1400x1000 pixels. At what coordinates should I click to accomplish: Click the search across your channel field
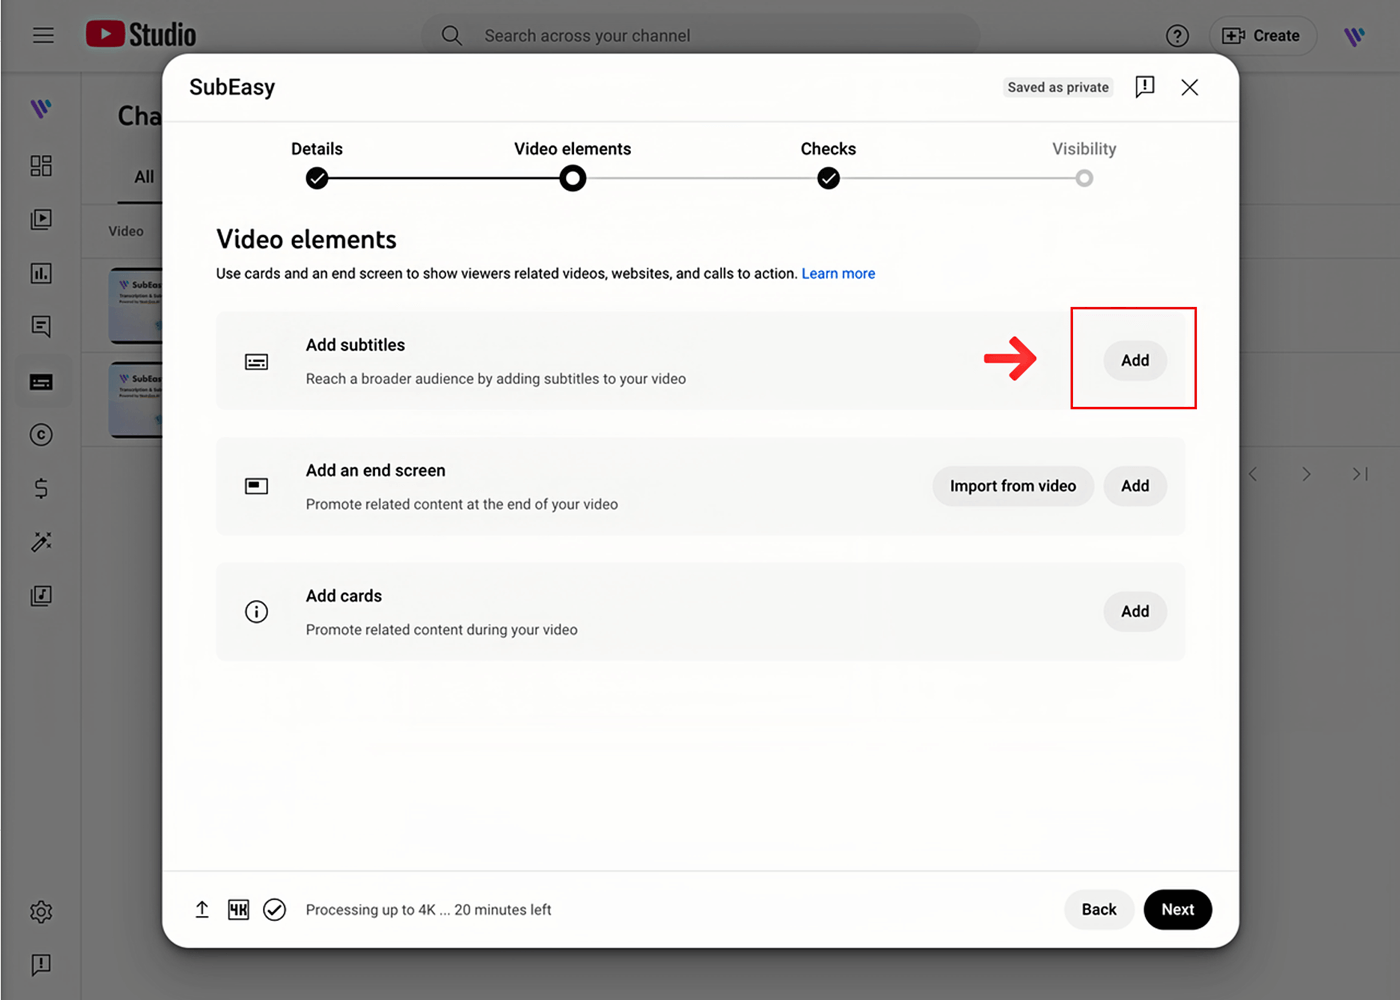pos(700,36)
